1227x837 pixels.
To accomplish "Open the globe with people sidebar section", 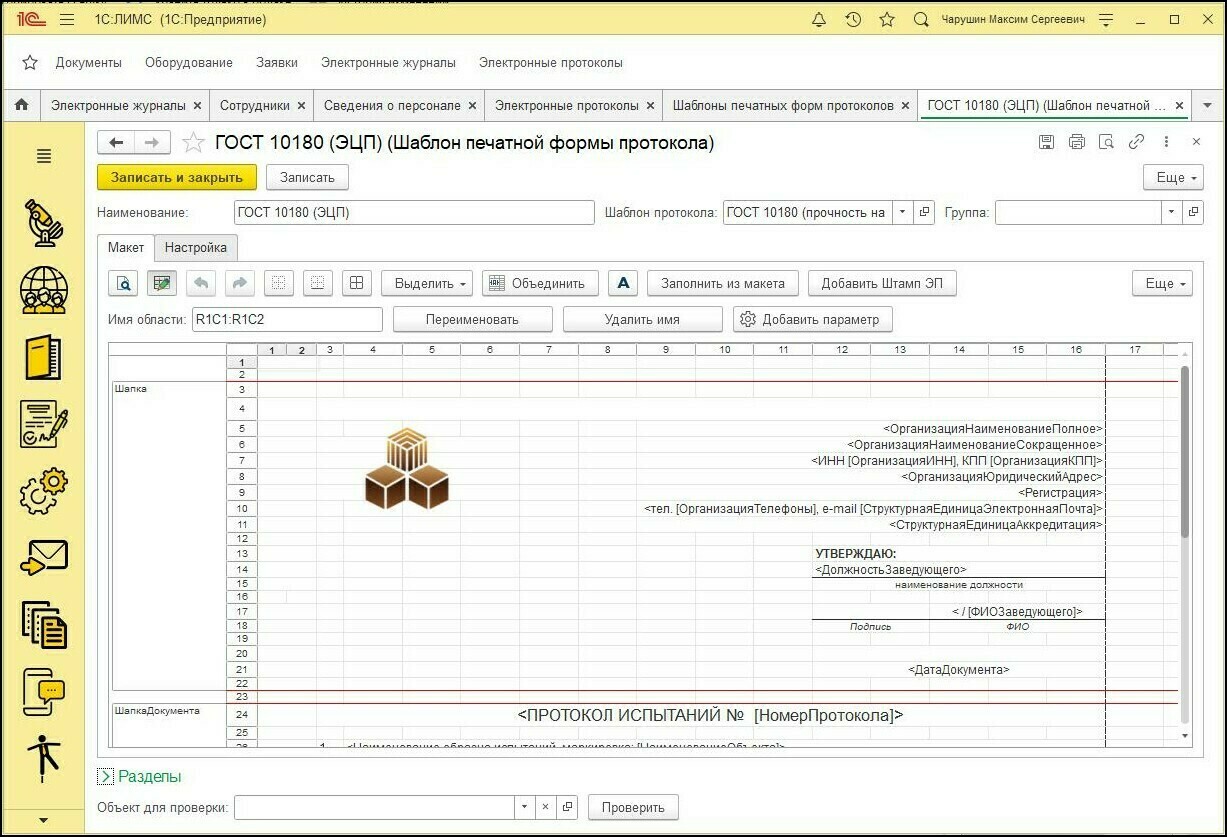I will (44, 291).
